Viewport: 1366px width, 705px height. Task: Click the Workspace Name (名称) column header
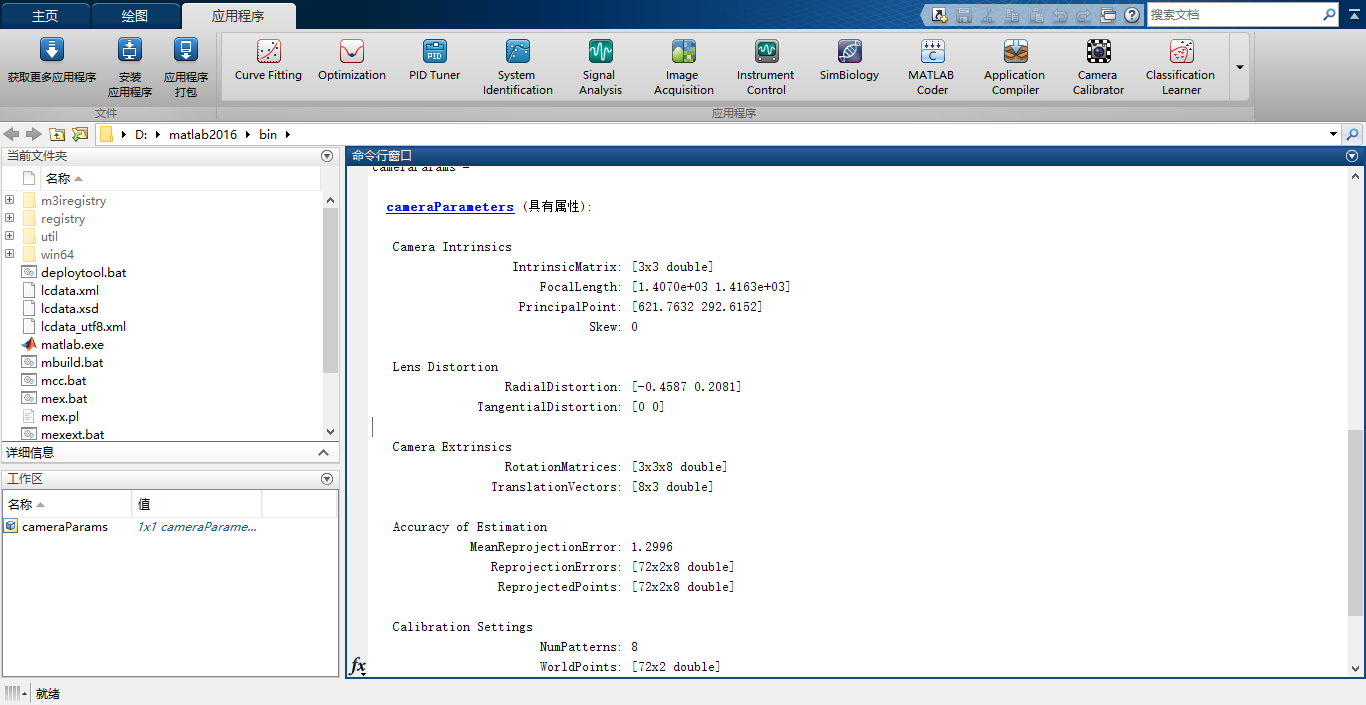click(66, 504)
